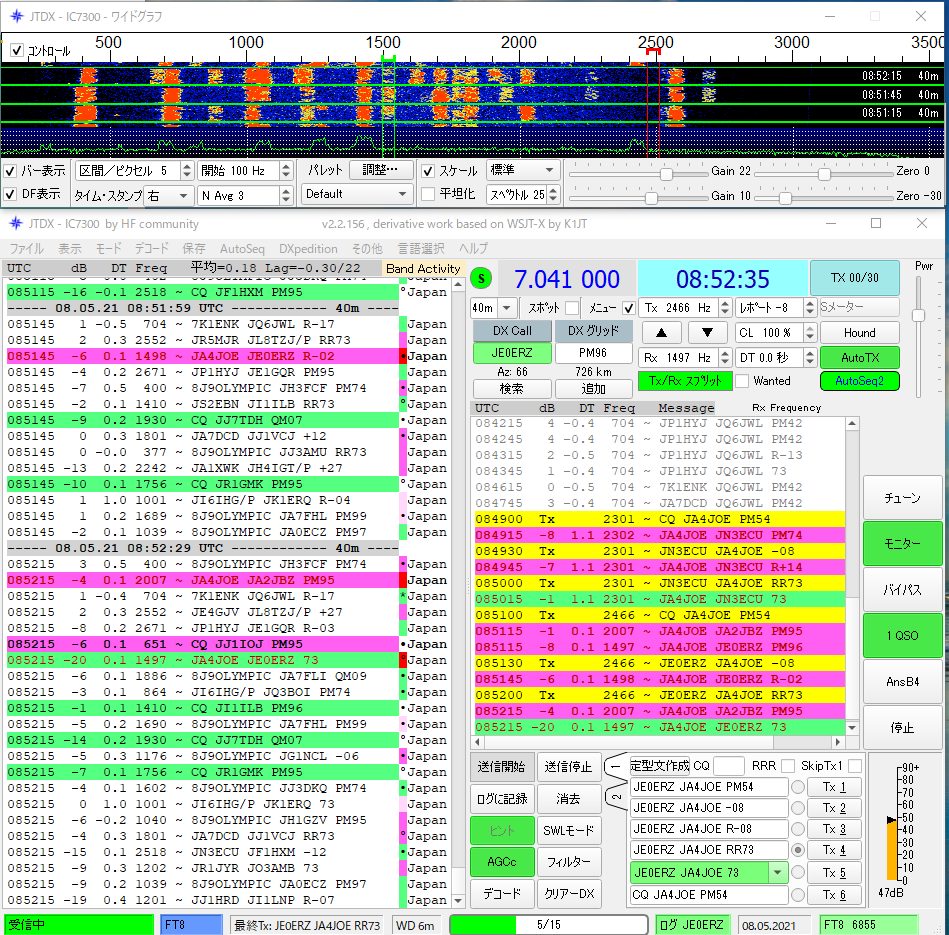Enable the Wanted checkbox

tap(742, 381)
